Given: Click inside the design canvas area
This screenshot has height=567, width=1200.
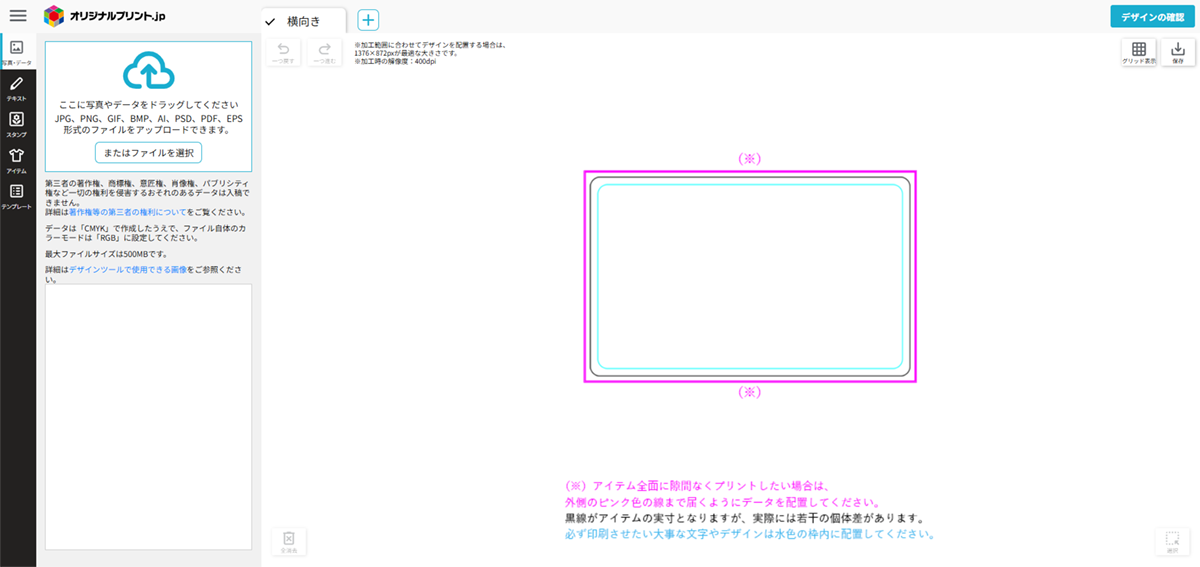Looking at the screenshot, I should tap(750, 277).
